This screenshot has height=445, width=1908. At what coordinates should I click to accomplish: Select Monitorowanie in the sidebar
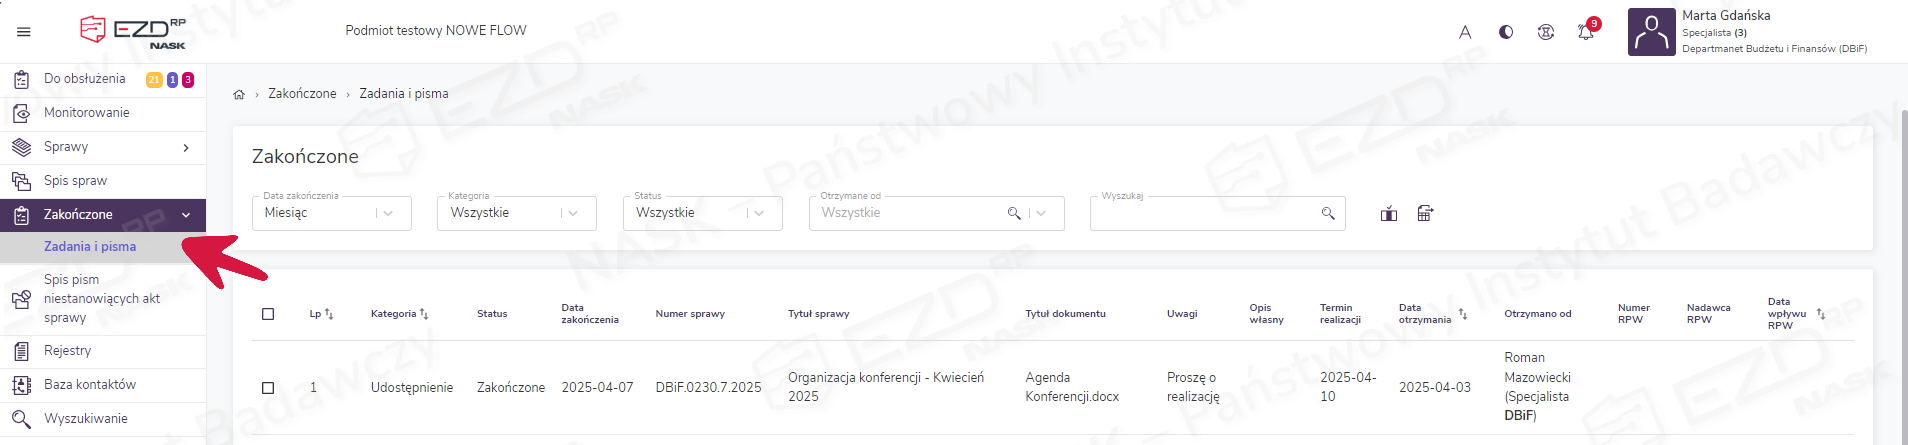pos(86,113)
